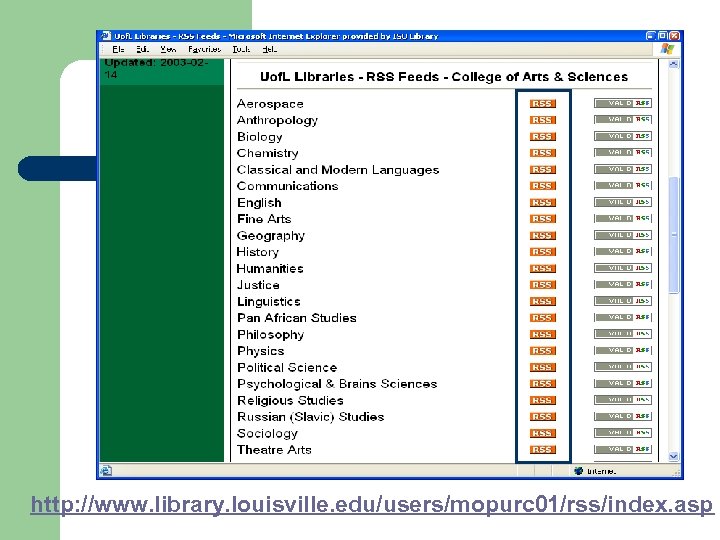Click the Valid RSS badge for Theatre Arts
720x540 pixels.
click(623, 450)
